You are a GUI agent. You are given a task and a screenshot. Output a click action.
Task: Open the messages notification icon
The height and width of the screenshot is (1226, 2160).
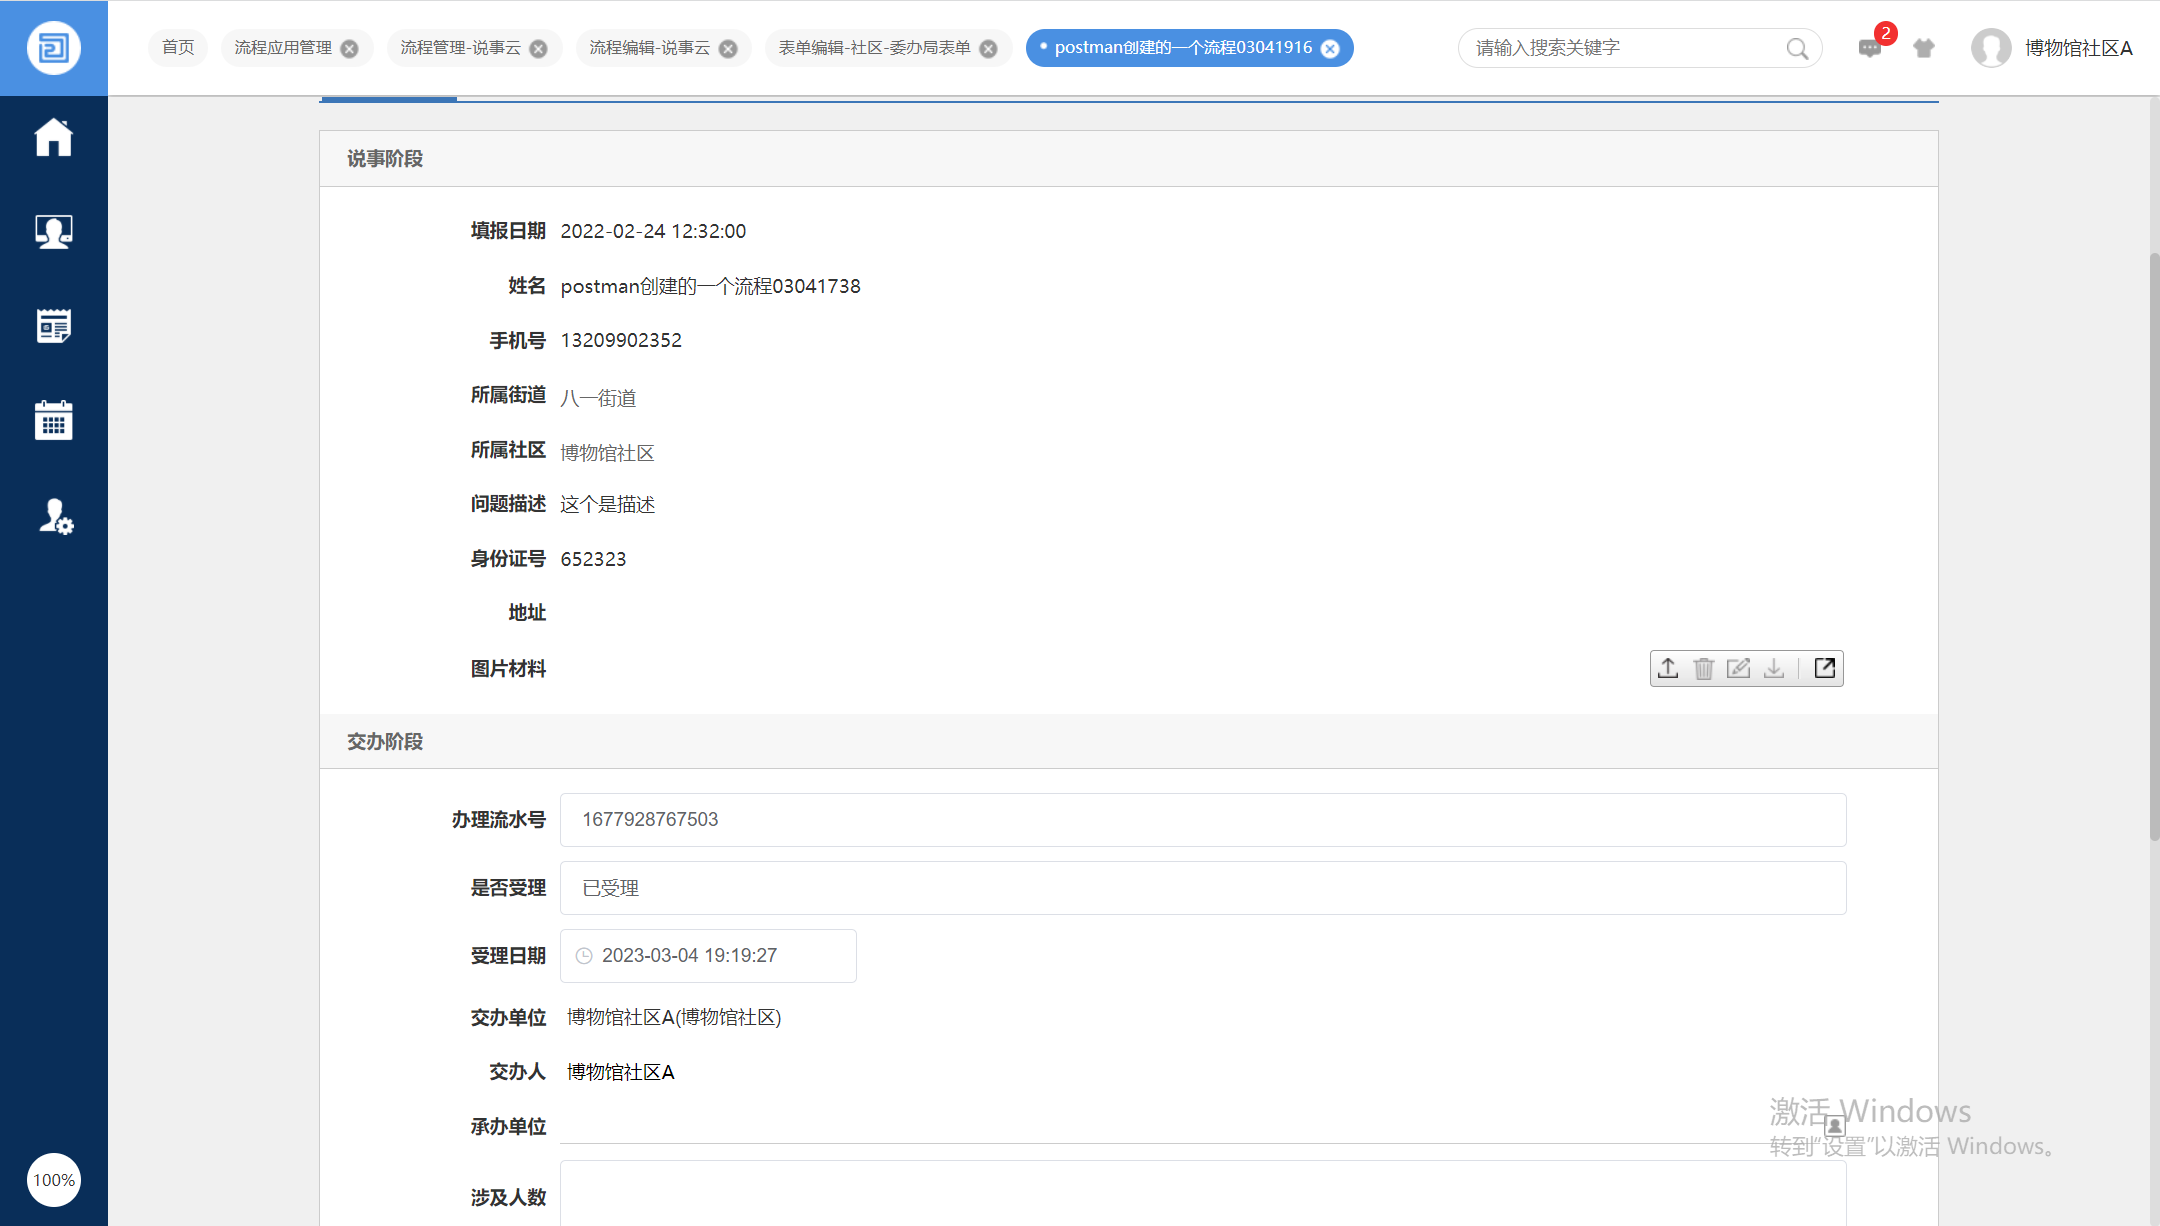[1869, 48]
